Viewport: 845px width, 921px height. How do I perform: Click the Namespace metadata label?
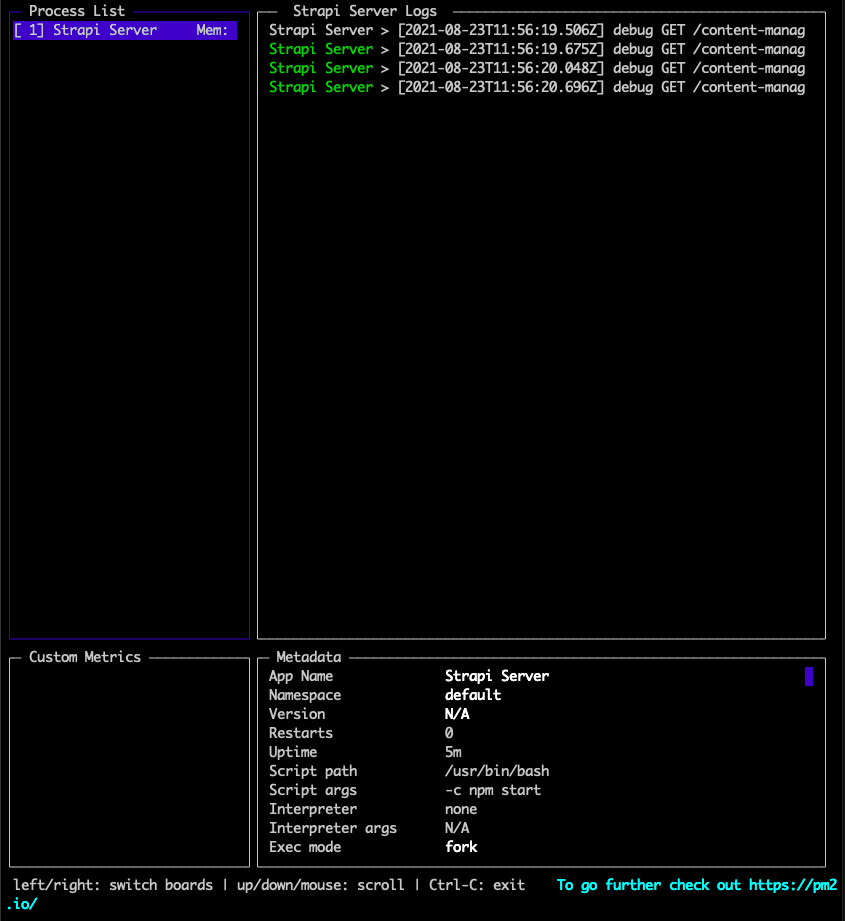pyautogui.click(x=305, y=695)
